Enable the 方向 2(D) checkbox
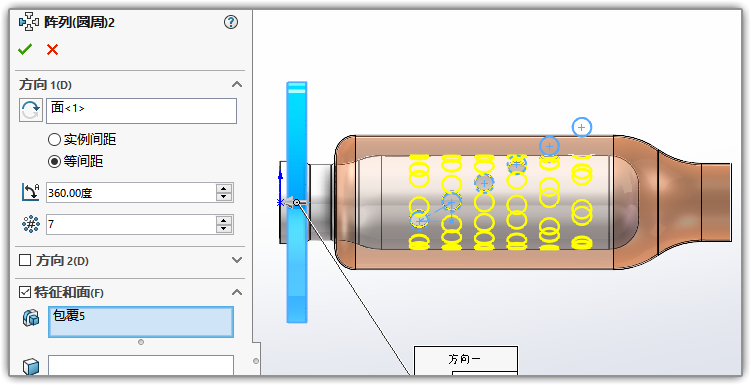The height and width of the screenshot is (385, 751). coord(24,260)
